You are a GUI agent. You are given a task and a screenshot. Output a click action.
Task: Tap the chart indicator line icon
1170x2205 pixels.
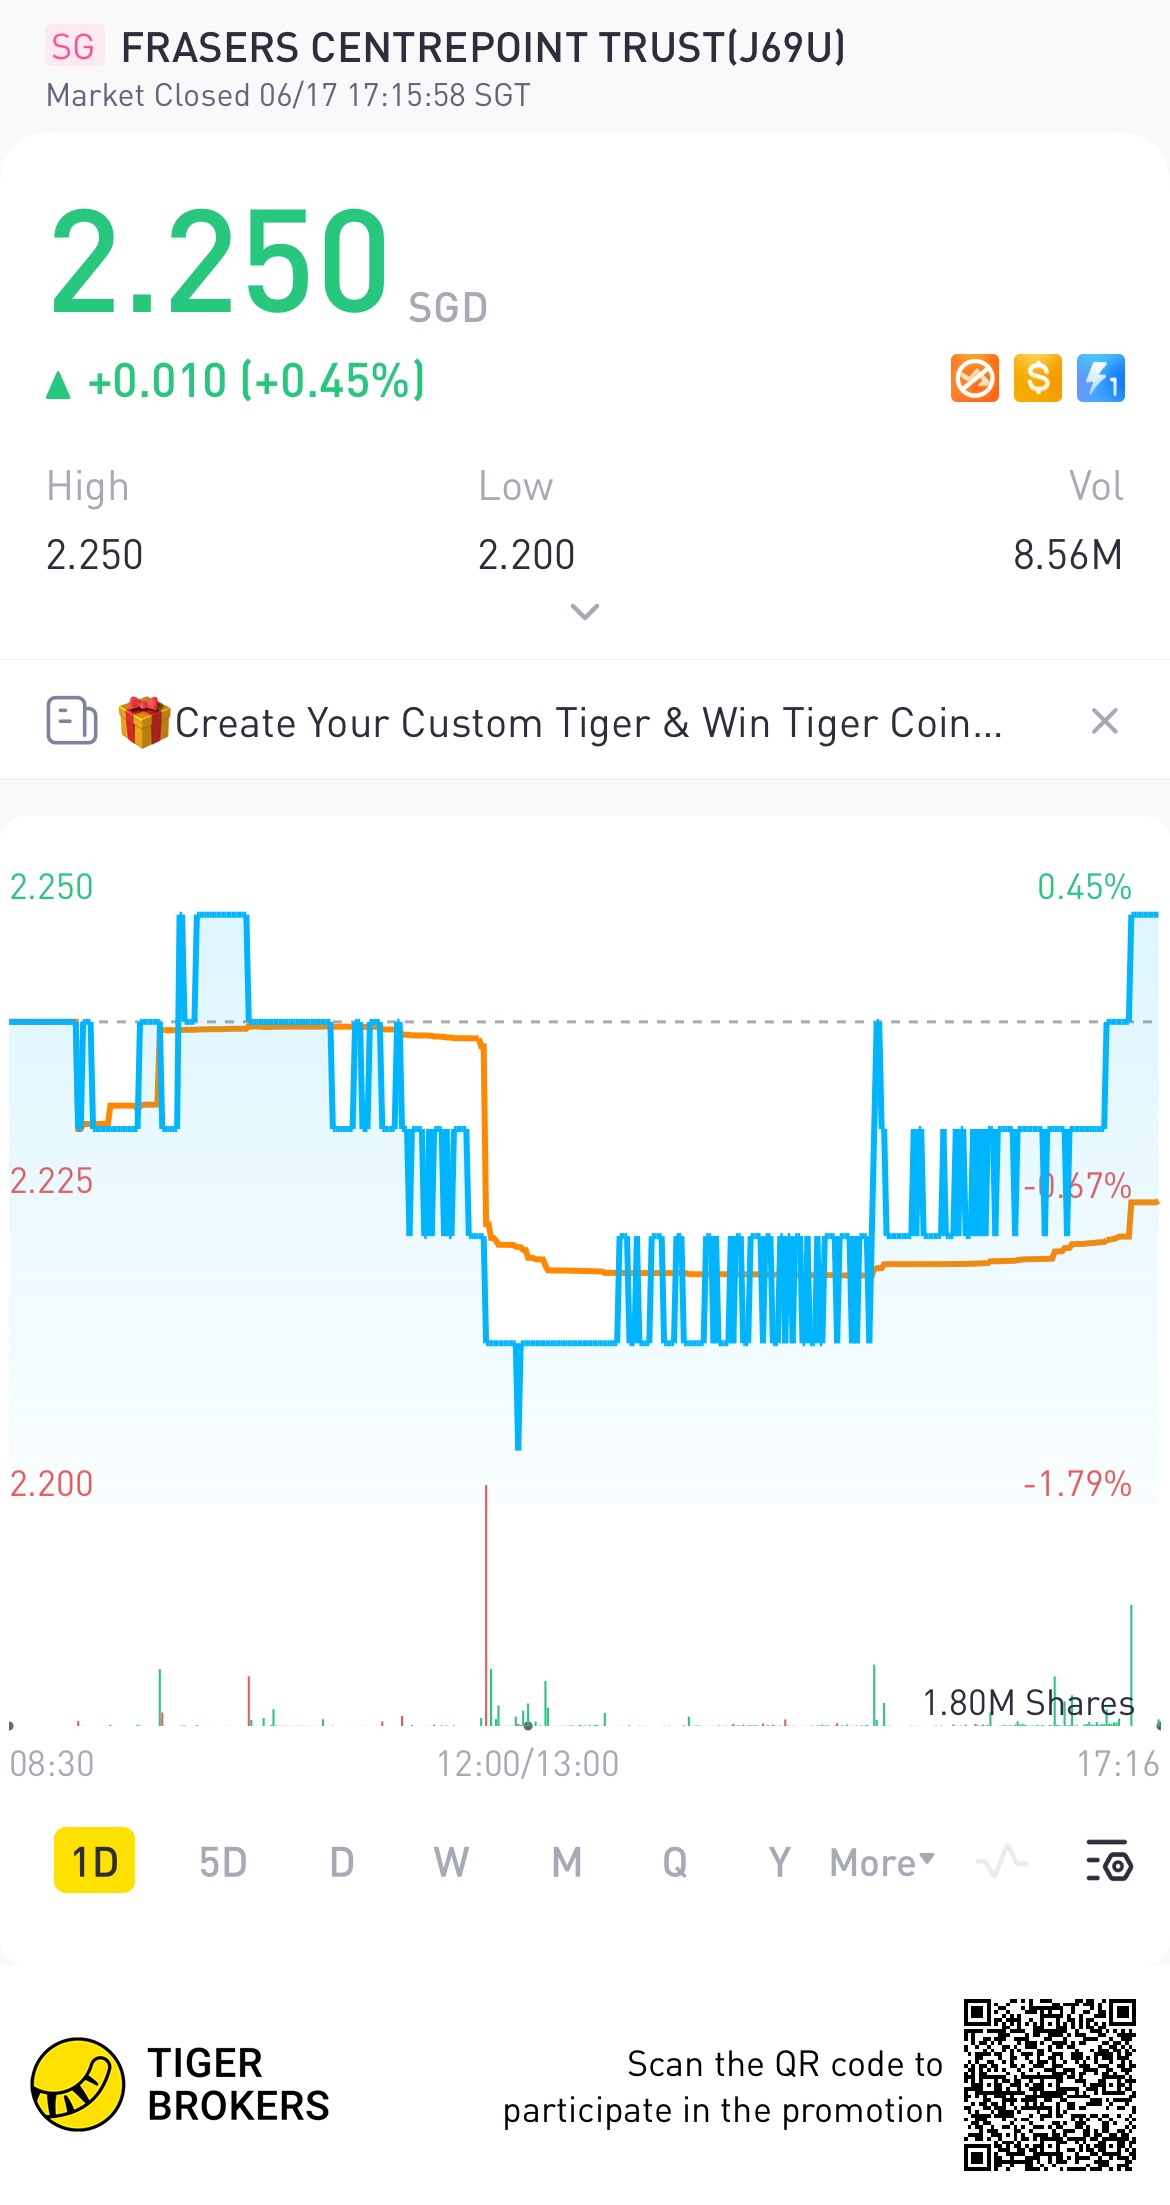click(x=1002, y=1861)
